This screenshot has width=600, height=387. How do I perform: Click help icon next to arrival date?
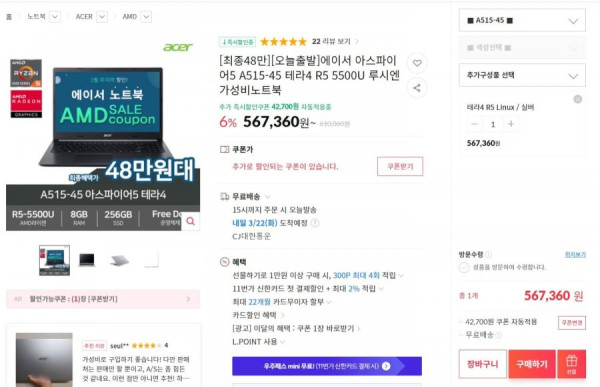point(315,223)
